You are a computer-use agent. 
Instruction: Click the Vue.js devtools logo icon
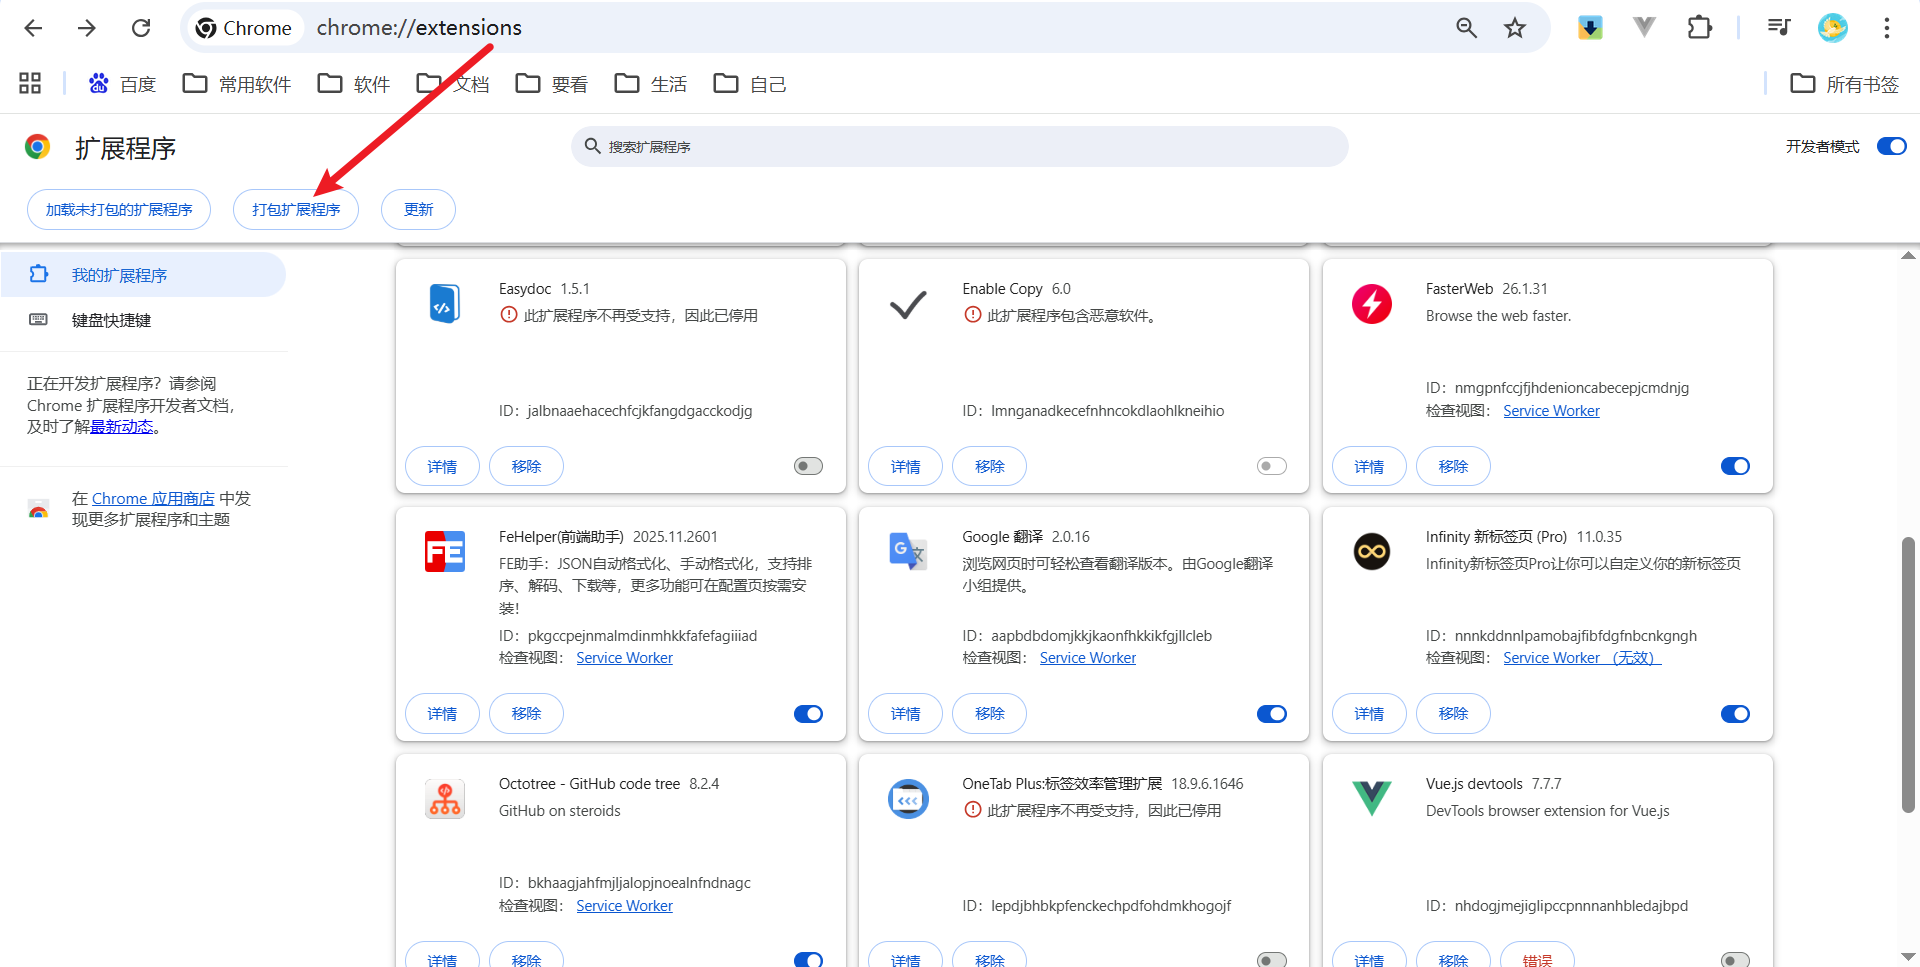pyautogui.click(x=1372, y=798)
